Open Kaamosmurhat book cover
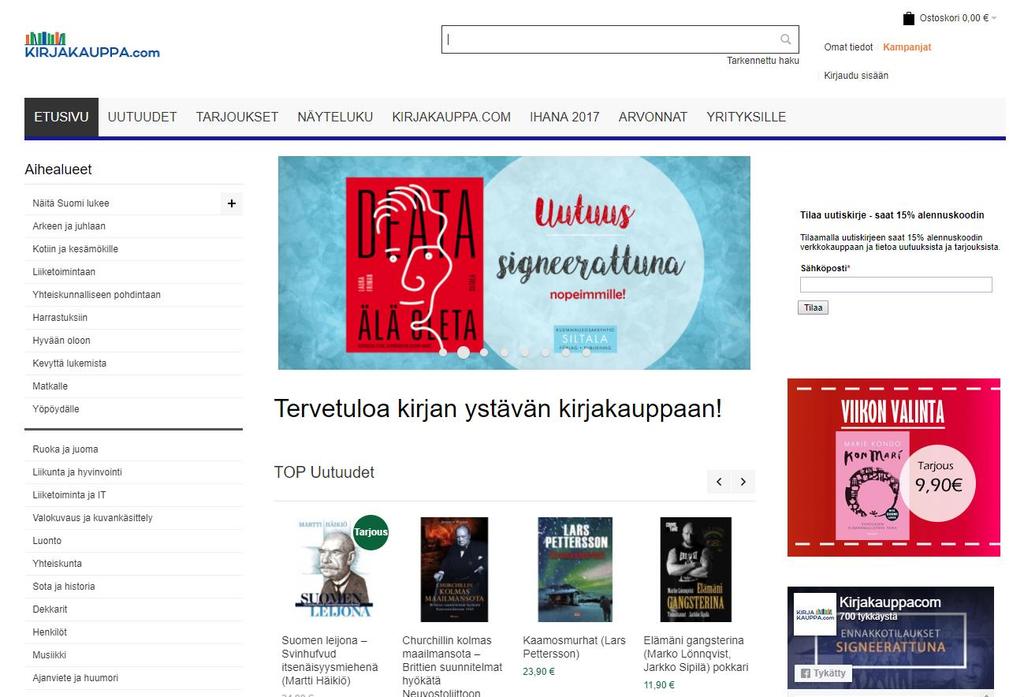Viewport: 1024px width, 697px height. [575, 570]
